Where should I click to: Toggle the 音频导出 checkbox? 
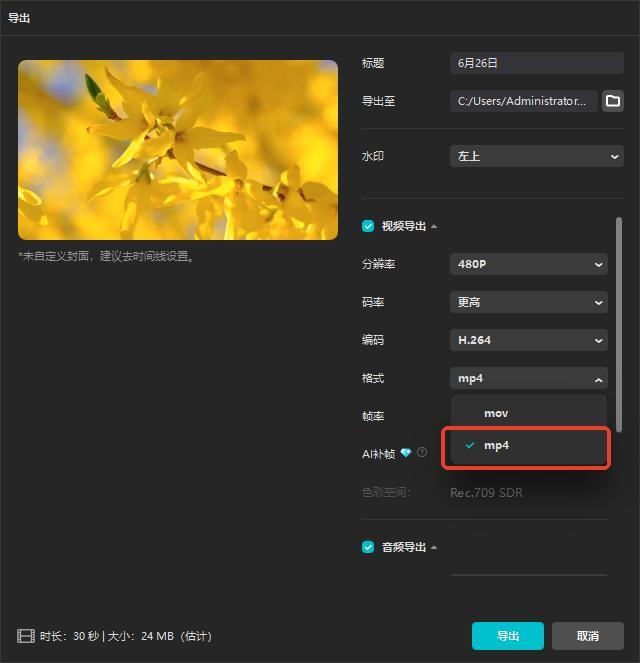[368, 547]
